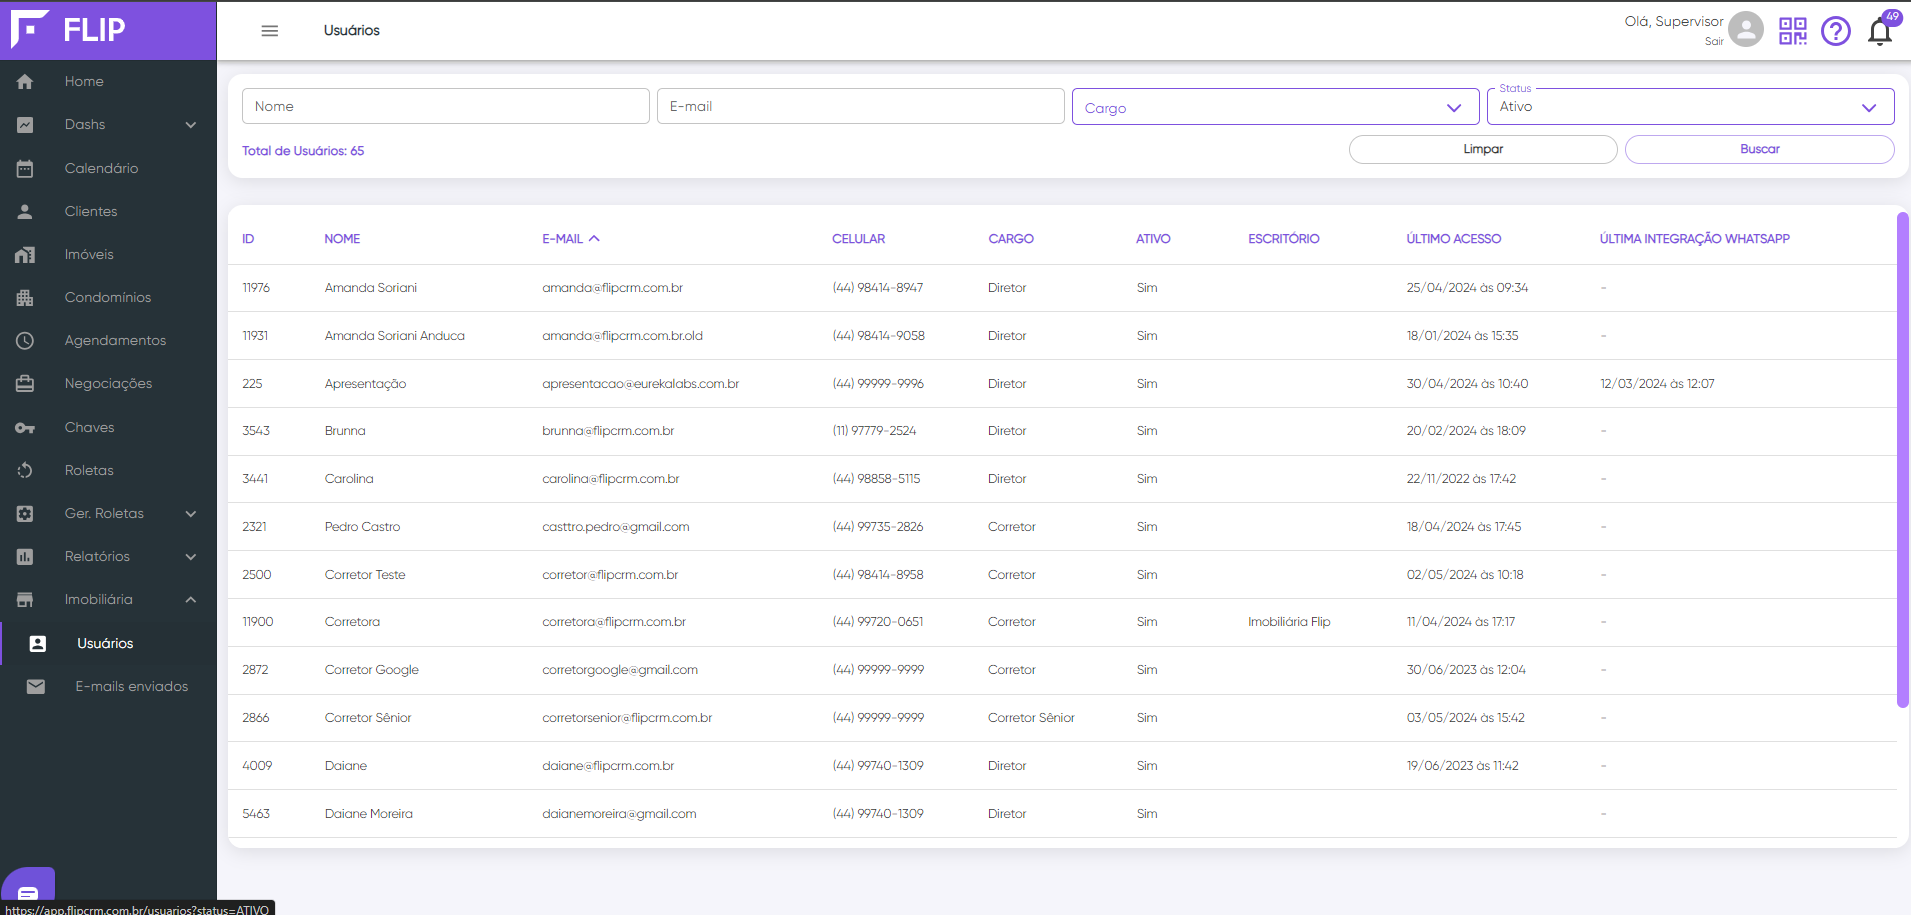Open the chat widget bubble

click(28, 889)
